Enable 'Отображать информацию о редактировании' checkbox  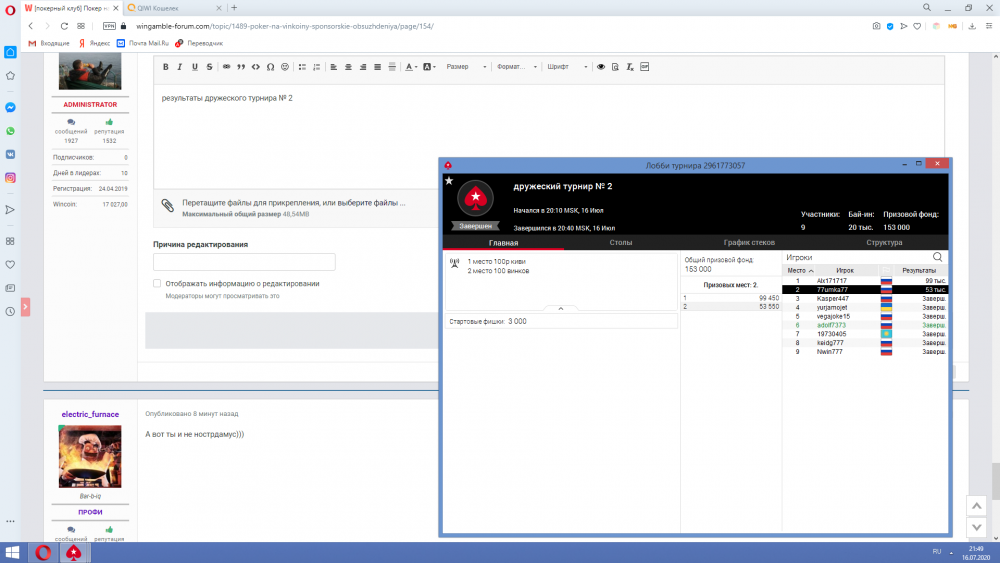point(157,283)
